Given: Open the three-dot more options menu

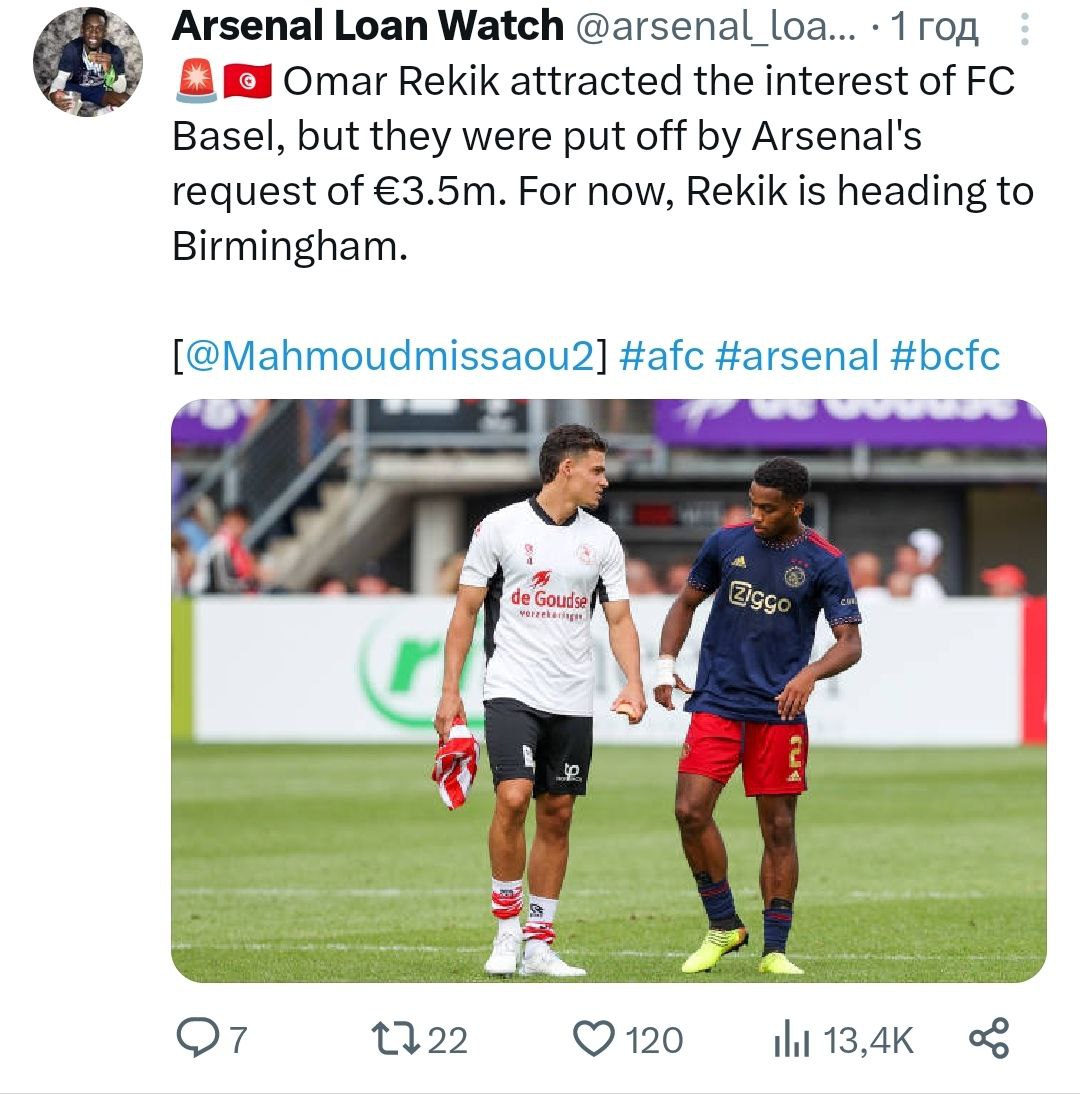Looking at the screenshot, I should (x=1024, y=29).
